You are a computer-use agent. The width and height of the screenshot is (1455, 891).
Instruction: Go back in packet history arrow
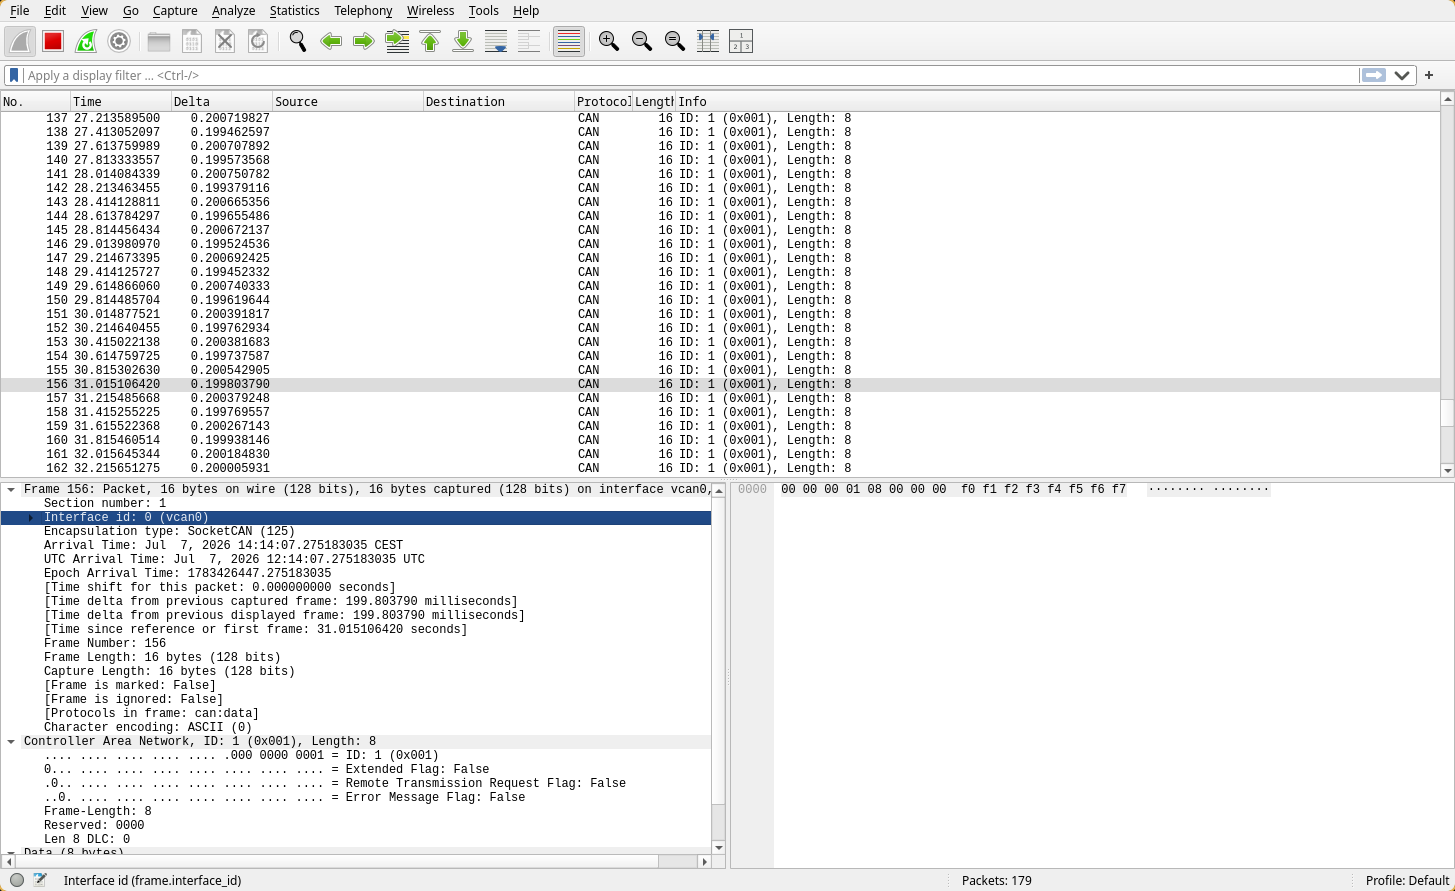click(331, 41)
